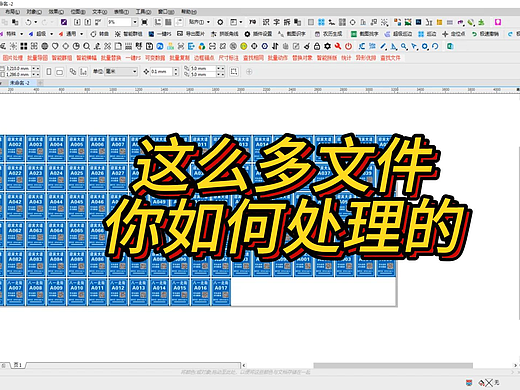
Task: Select landscape page orientation
Action: (59, 72)
